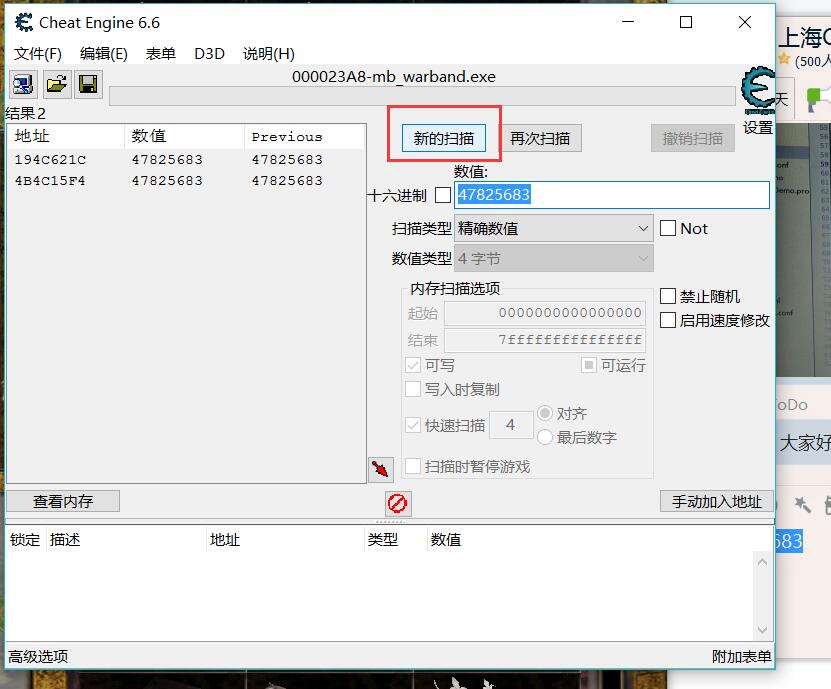Toggle the 十六进制 checkbox

tap(443, 195)
